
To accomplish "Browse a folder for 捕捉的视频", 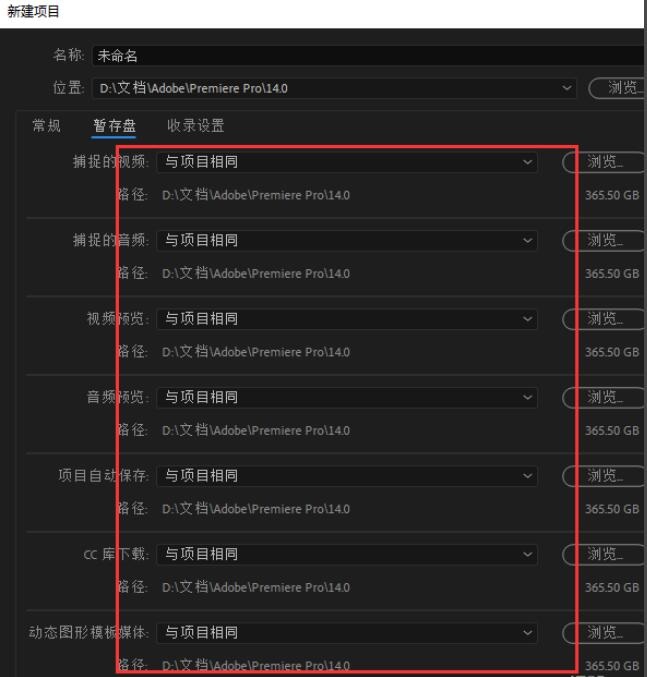I will [604, 162].
